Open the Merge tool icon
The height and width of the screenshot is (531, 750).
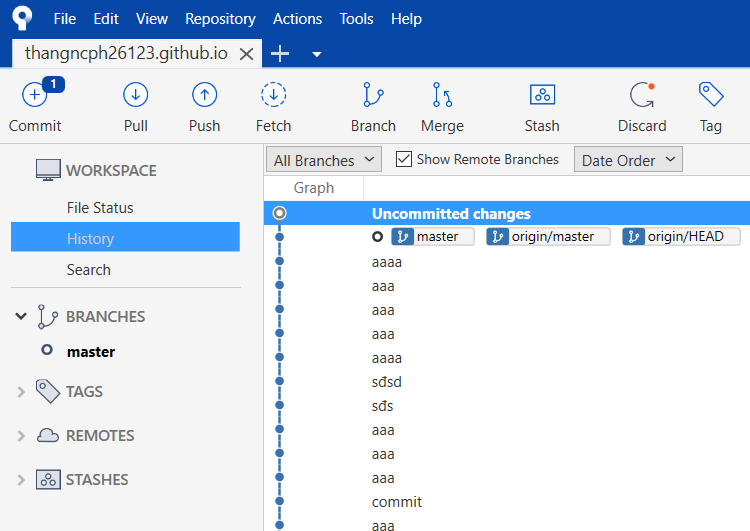tap(442, 95)
